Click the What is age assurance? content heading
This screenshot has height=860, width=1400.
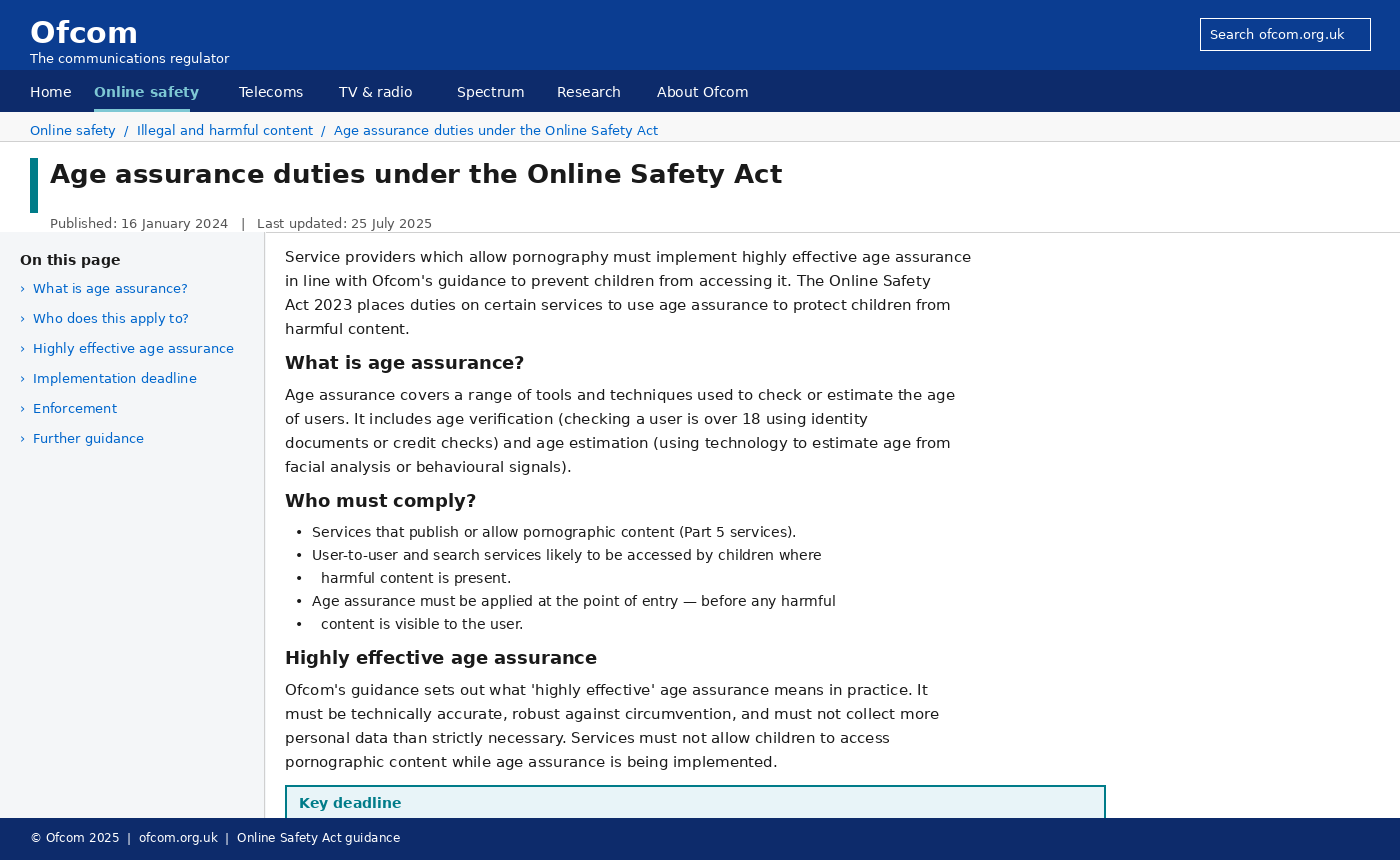point(404,363)
